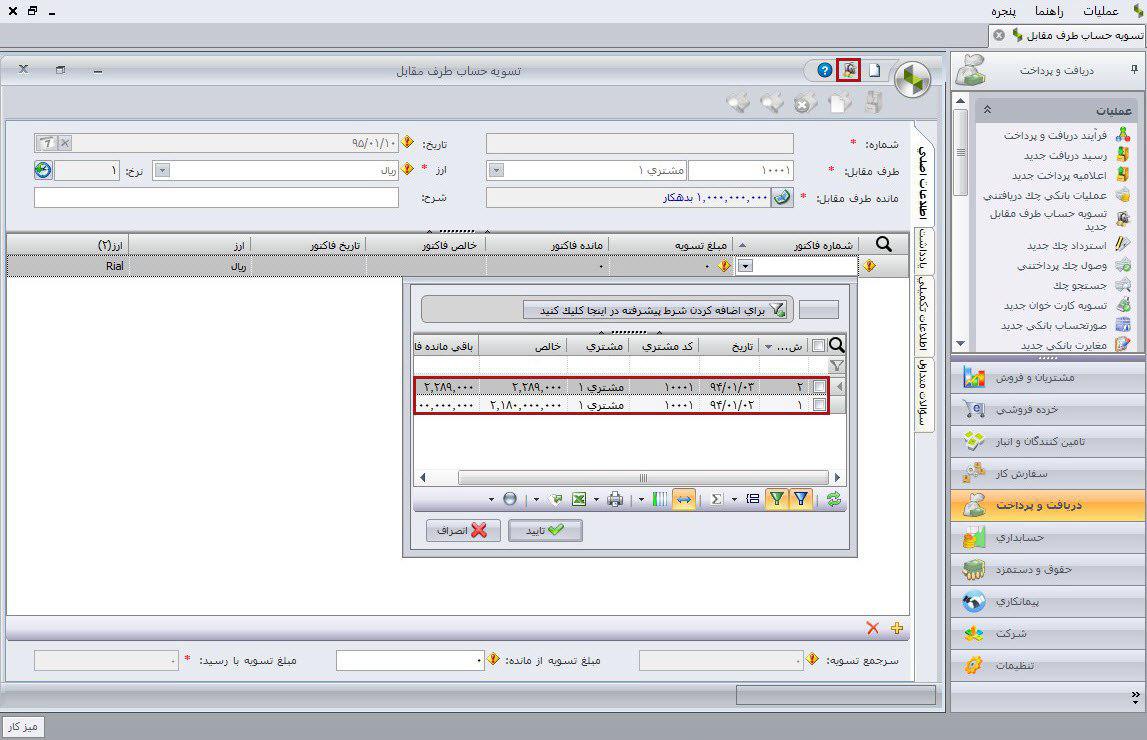Click the magnifier search icon in the popup grid header

(837, 345)
